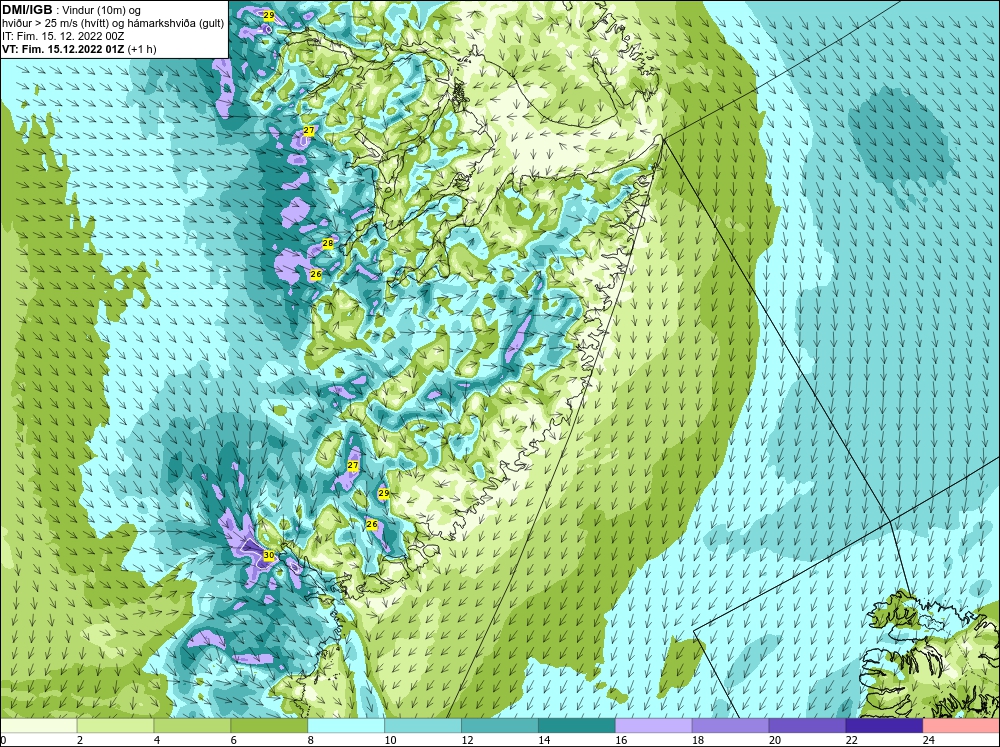Pick the lavender 16–18 legend swatch

pos(654,726)
